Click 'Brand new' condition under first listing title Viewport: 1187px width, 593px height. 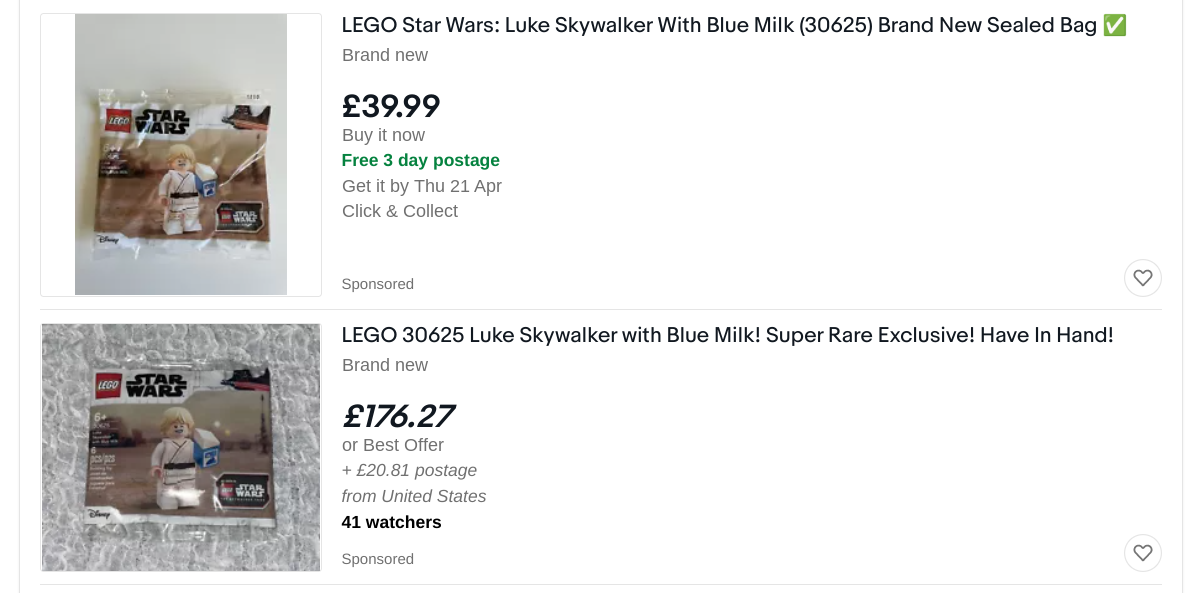click(385, 55)
